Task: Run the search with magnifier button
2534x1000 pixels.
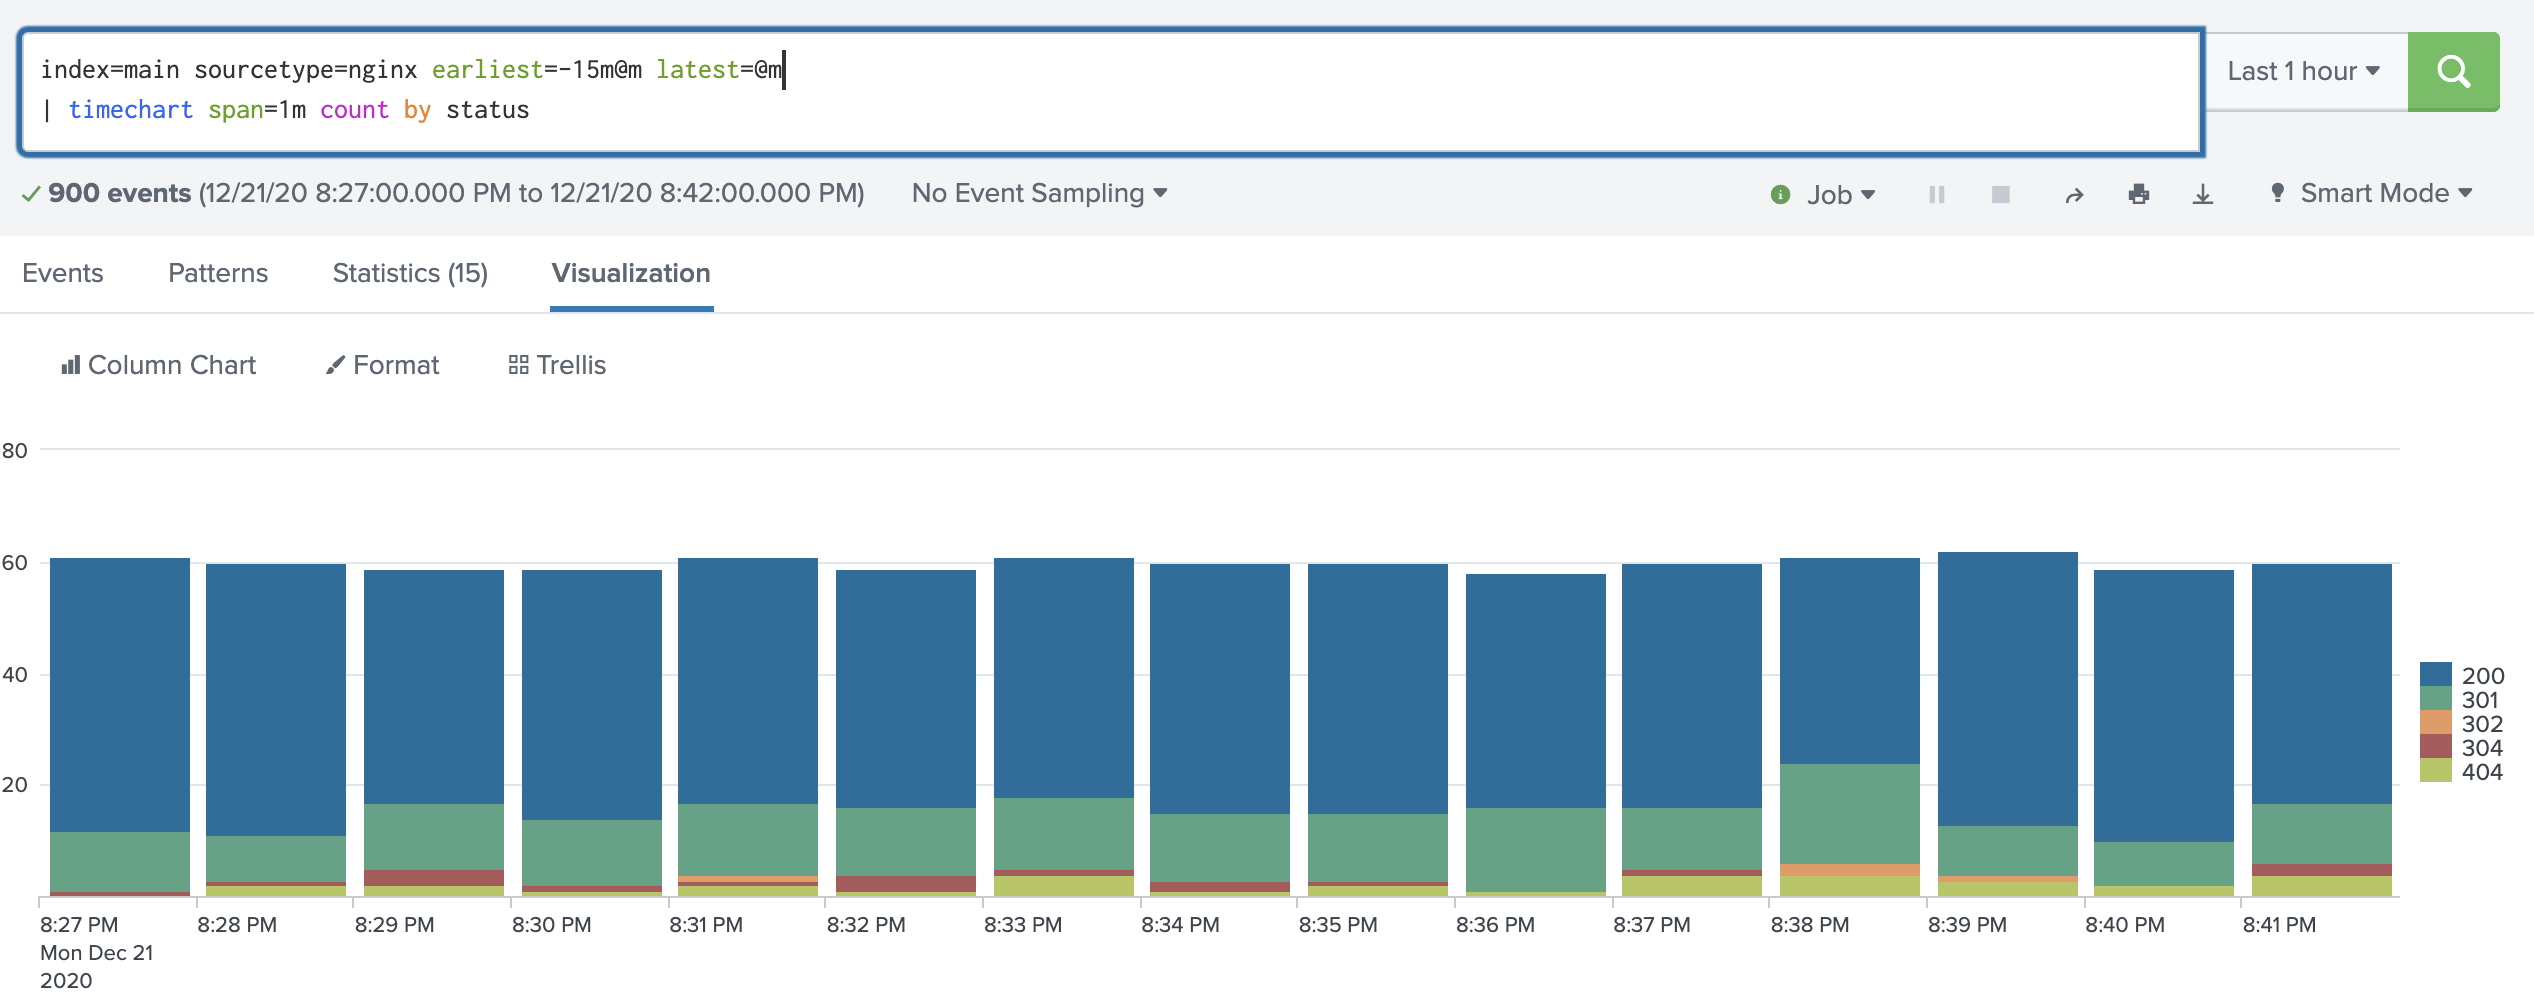Action: pos(2453,71)
